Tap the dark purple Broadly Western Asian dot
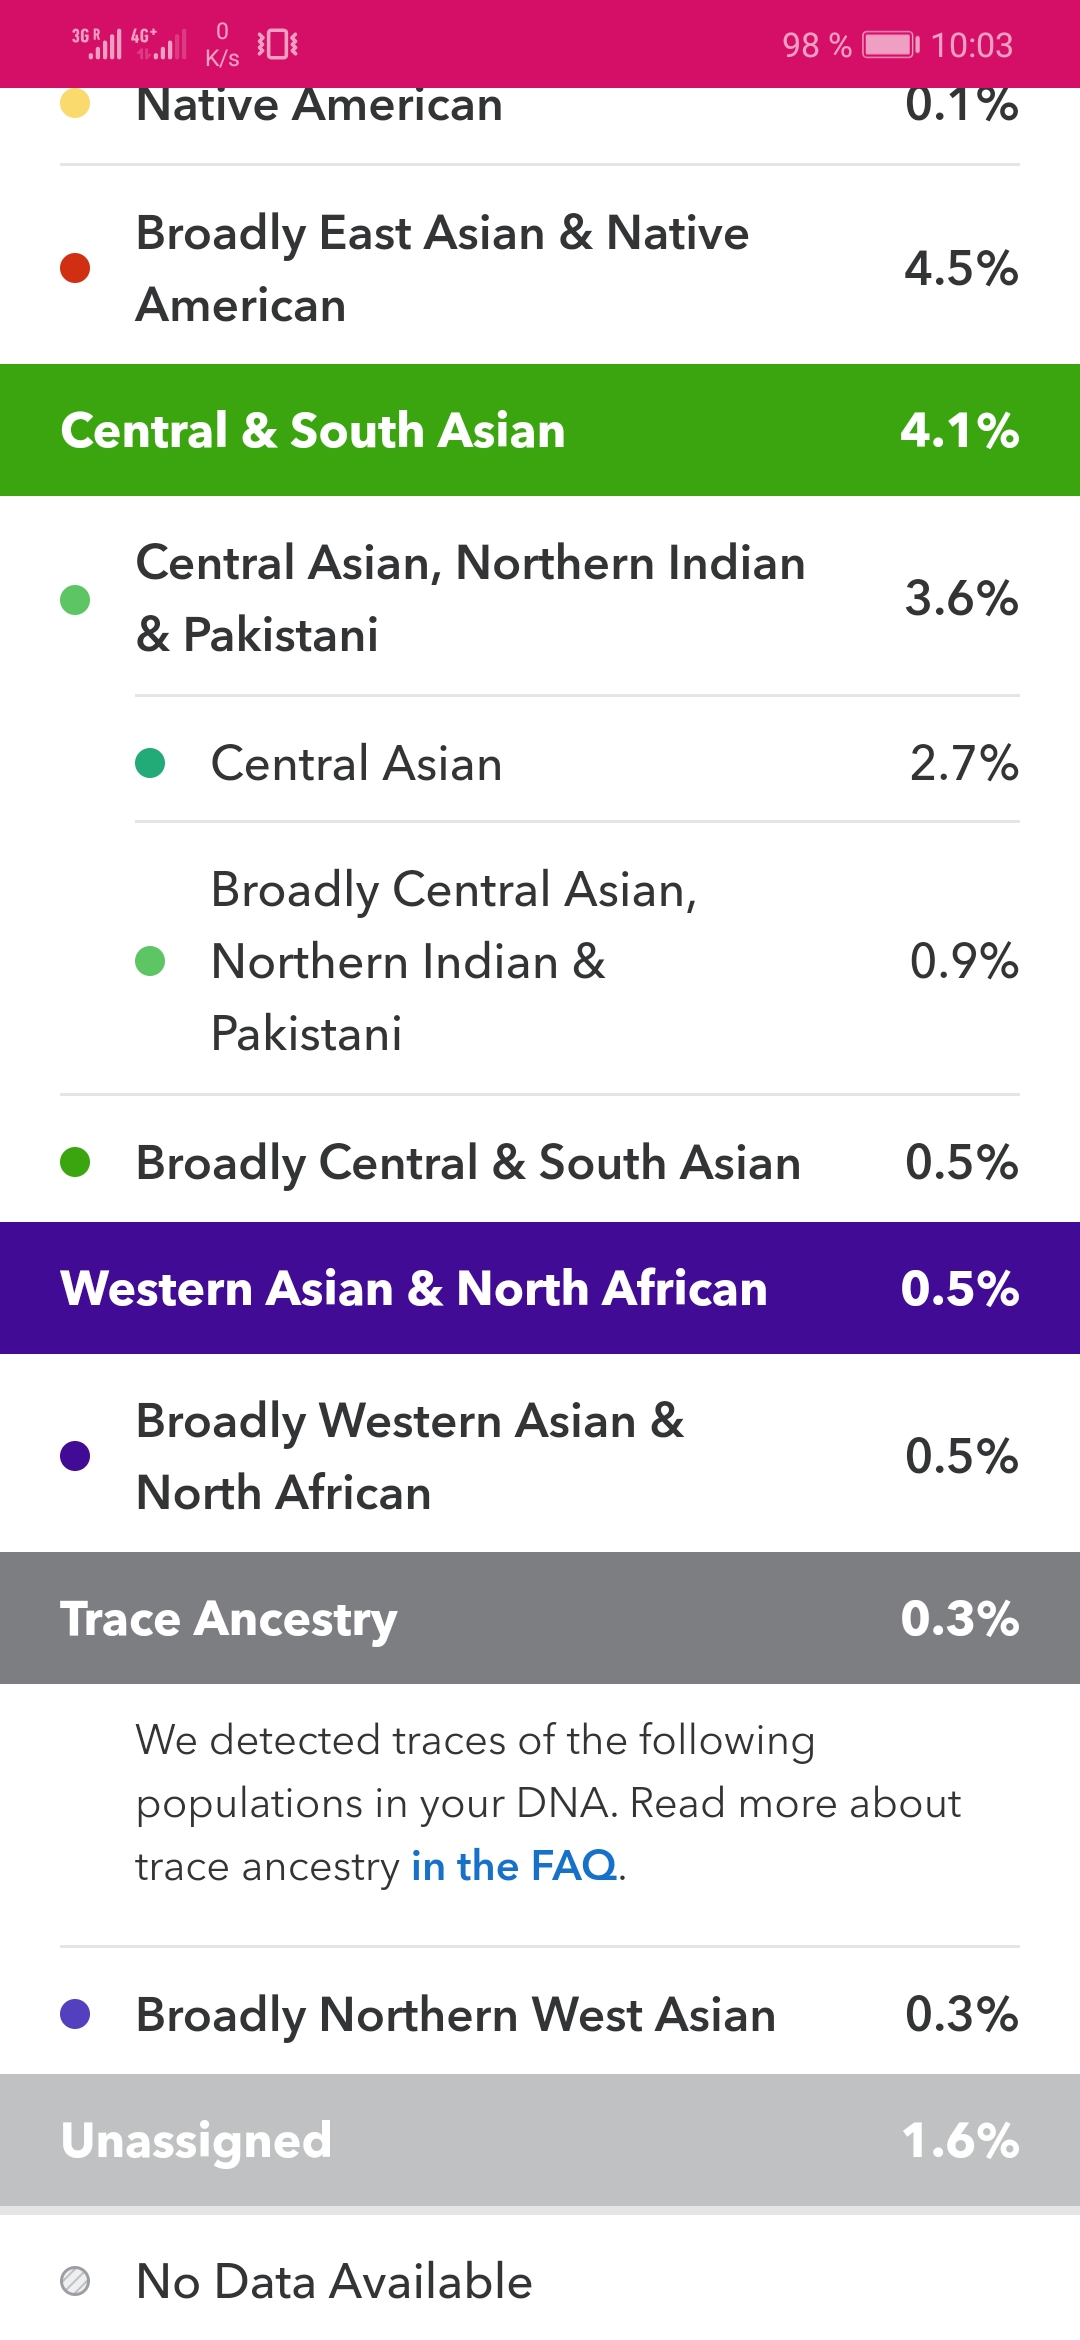Screen dimensions: 1080x2340 [75, 1456]
